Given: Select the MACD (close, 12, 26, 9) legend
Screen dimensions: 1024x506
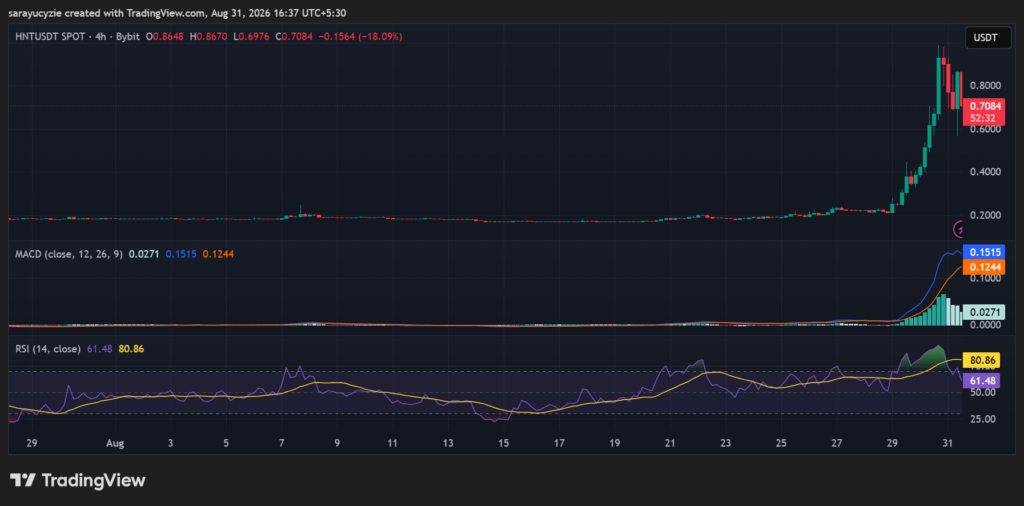Looking at the screenshot, I should [69, 255].
